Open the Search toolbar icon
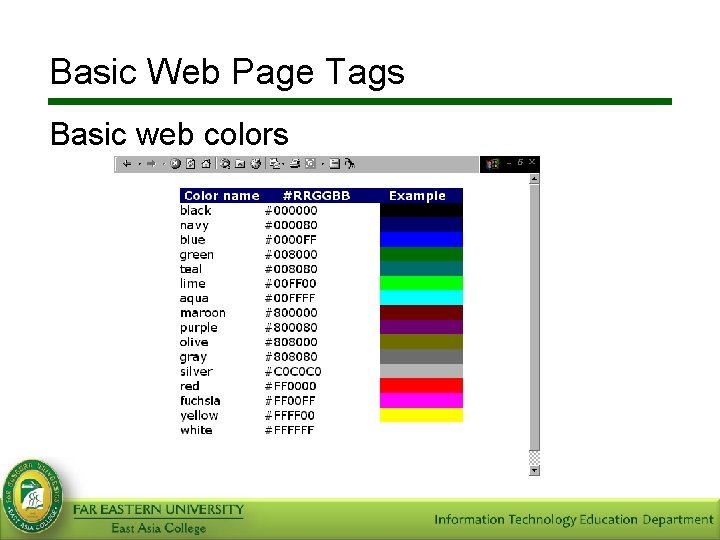This screenshot has width=720, height=540. [225, 163]
